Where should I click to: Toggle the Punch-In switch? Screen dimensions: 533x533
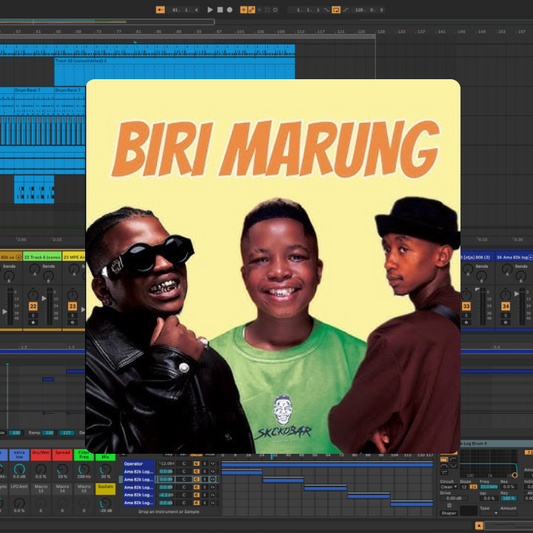tap(326, 10)
